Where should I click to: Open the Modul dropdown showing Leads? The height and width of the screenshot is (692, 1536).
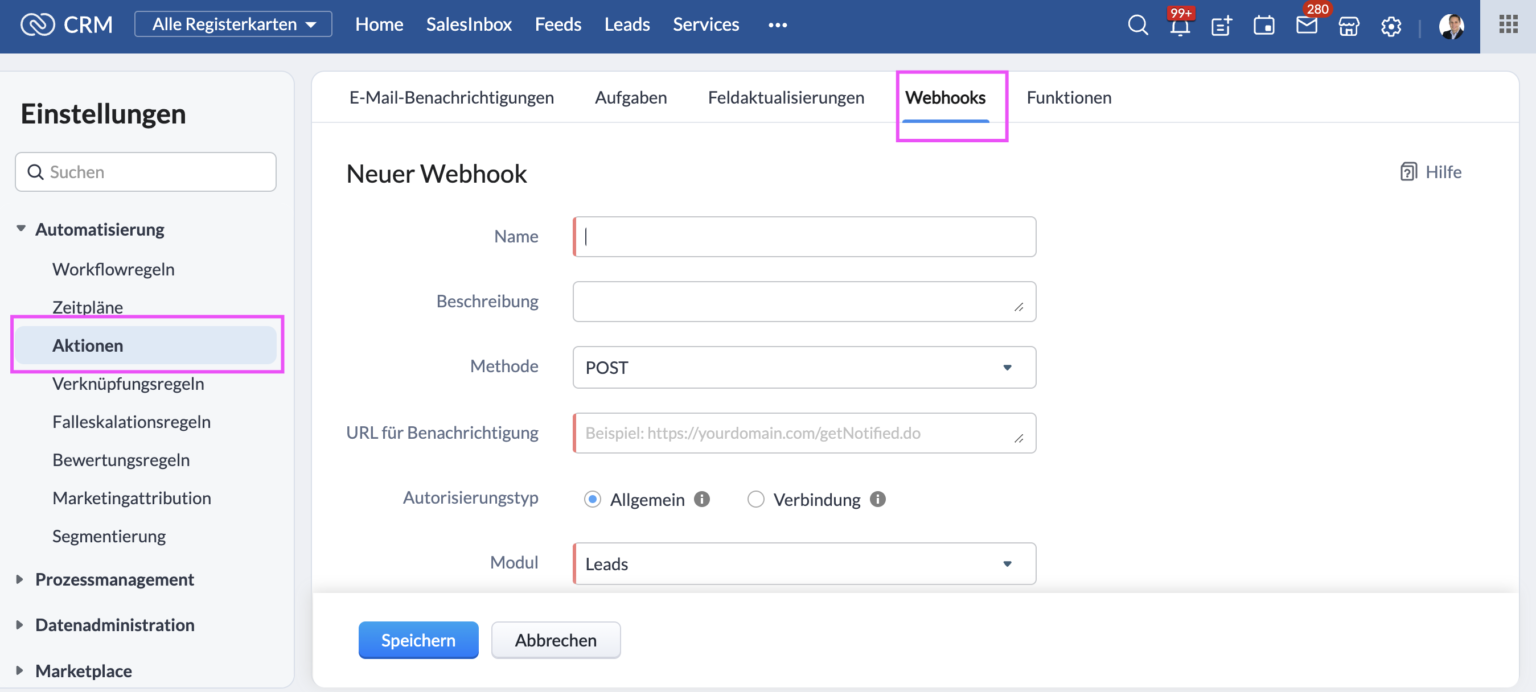[x=803, y=563]
